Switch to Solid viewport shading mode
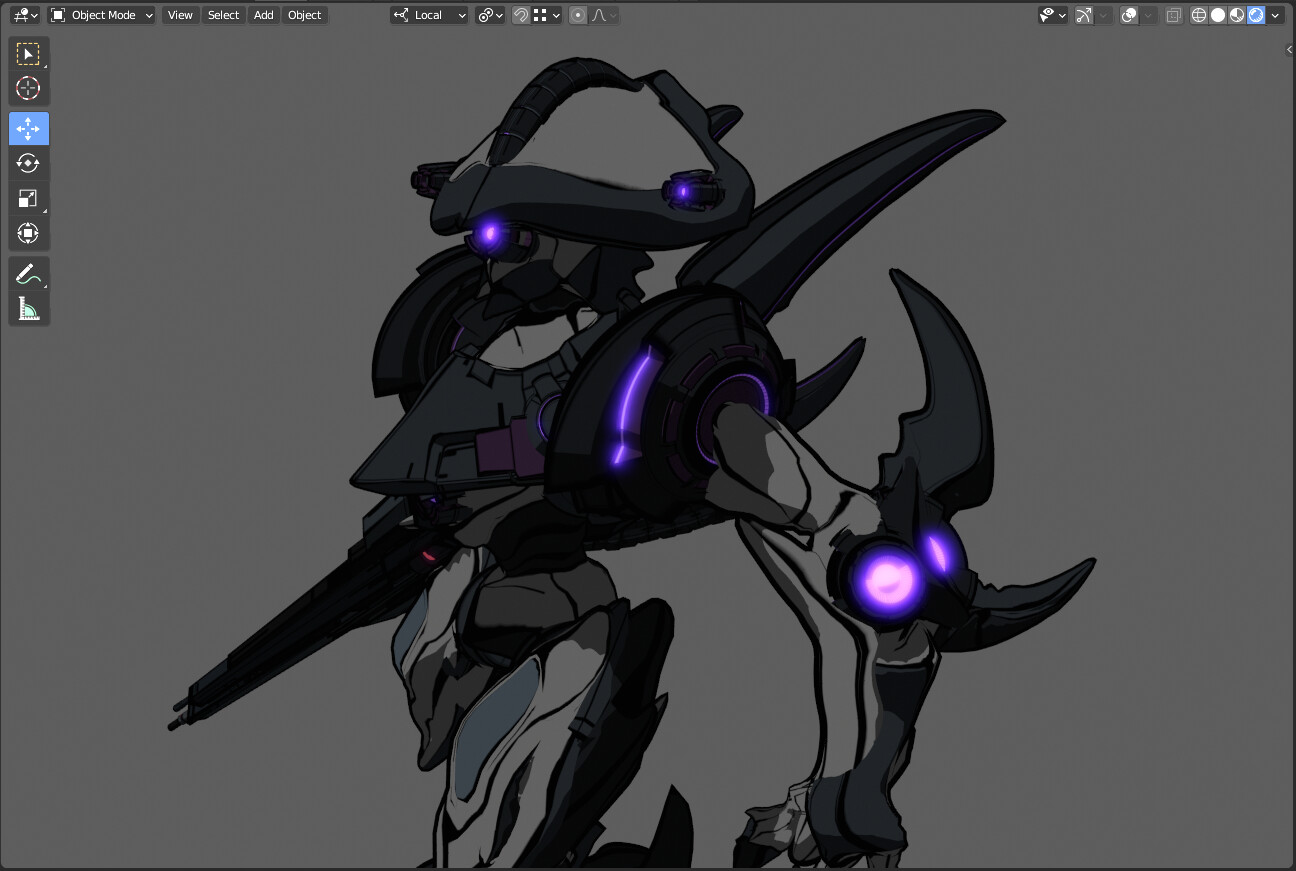Screen dimensions: 1296x871 (1216, 14)
